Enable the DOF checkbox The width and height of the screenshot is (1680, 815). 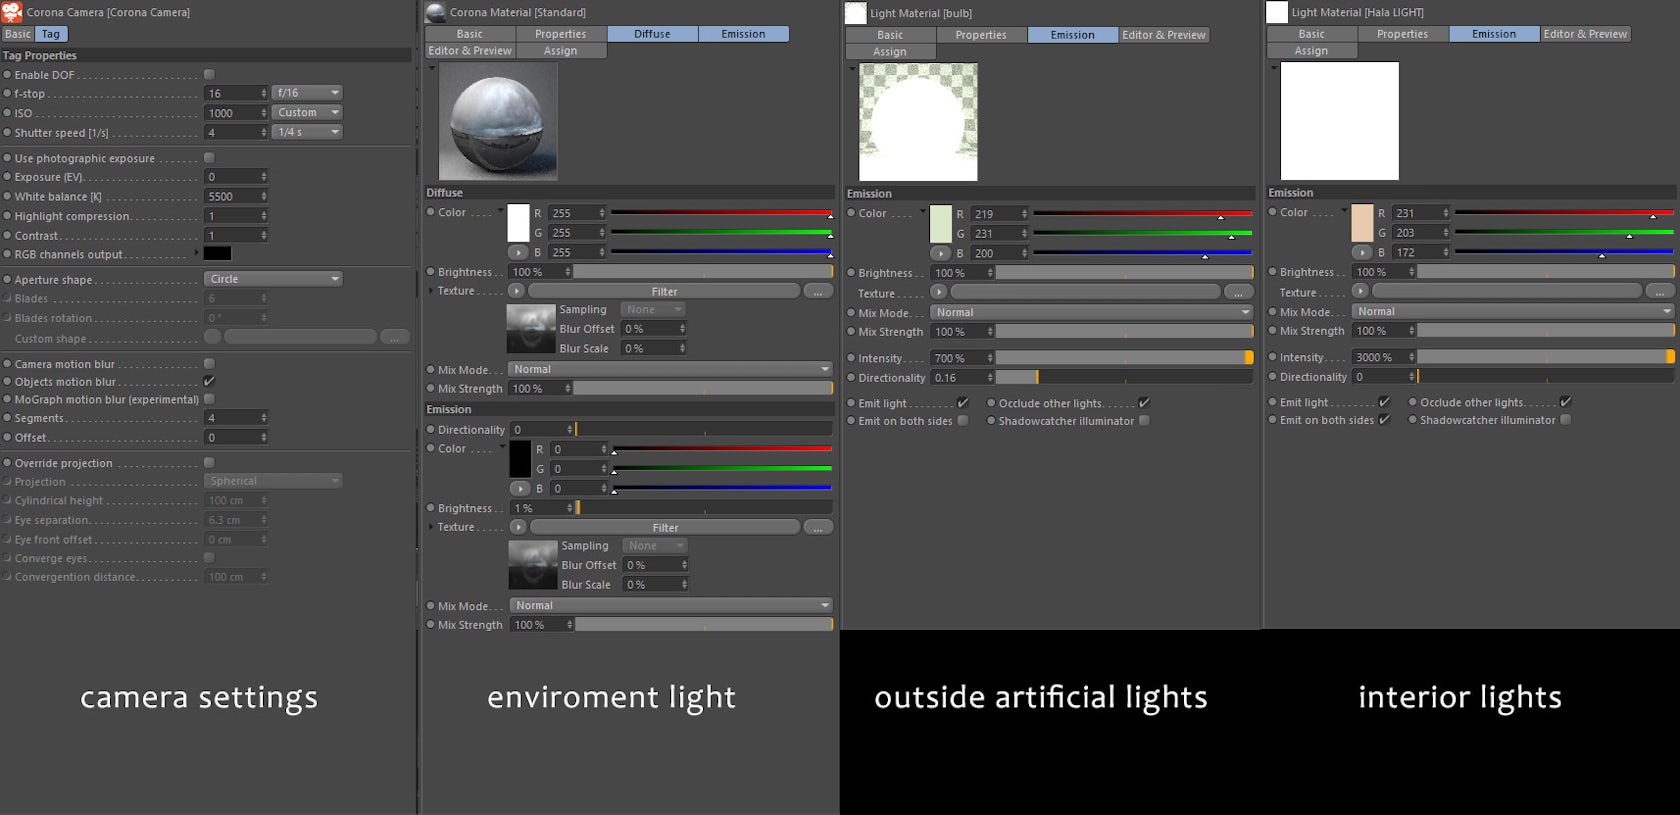click(x=209, y=75)
